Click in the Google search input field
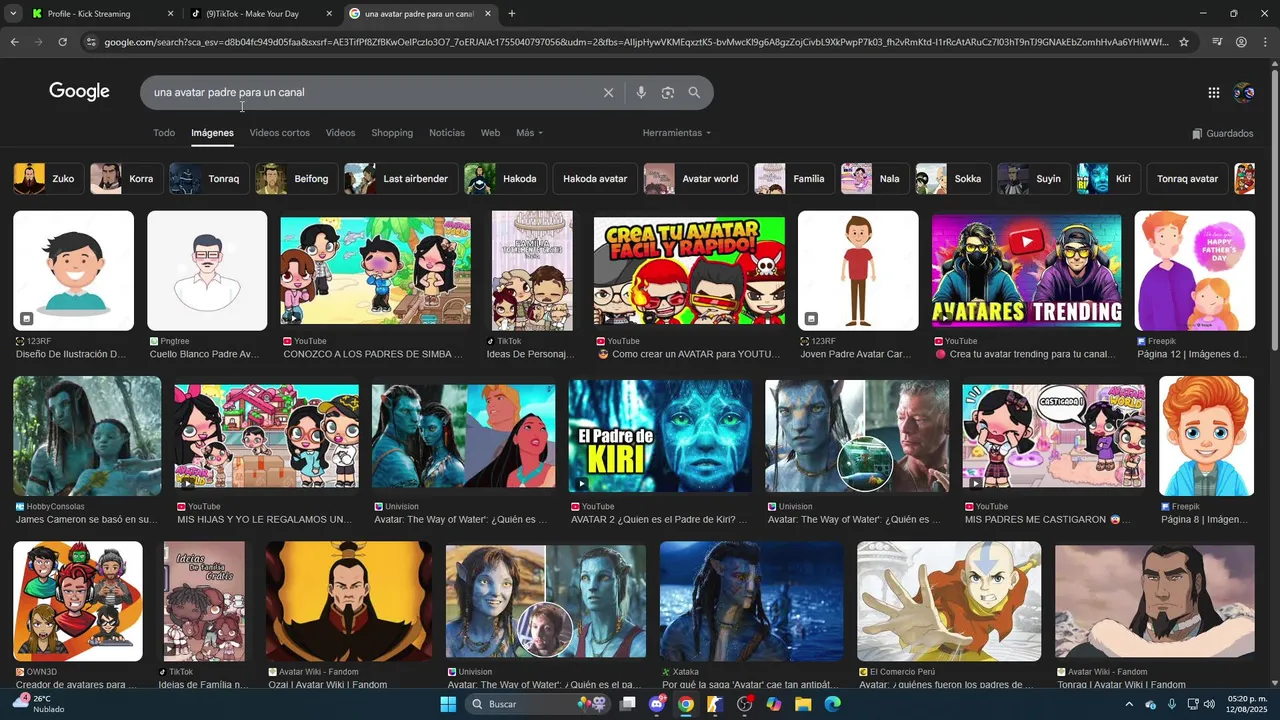1280x720 pixels. (x=370, y=93)
